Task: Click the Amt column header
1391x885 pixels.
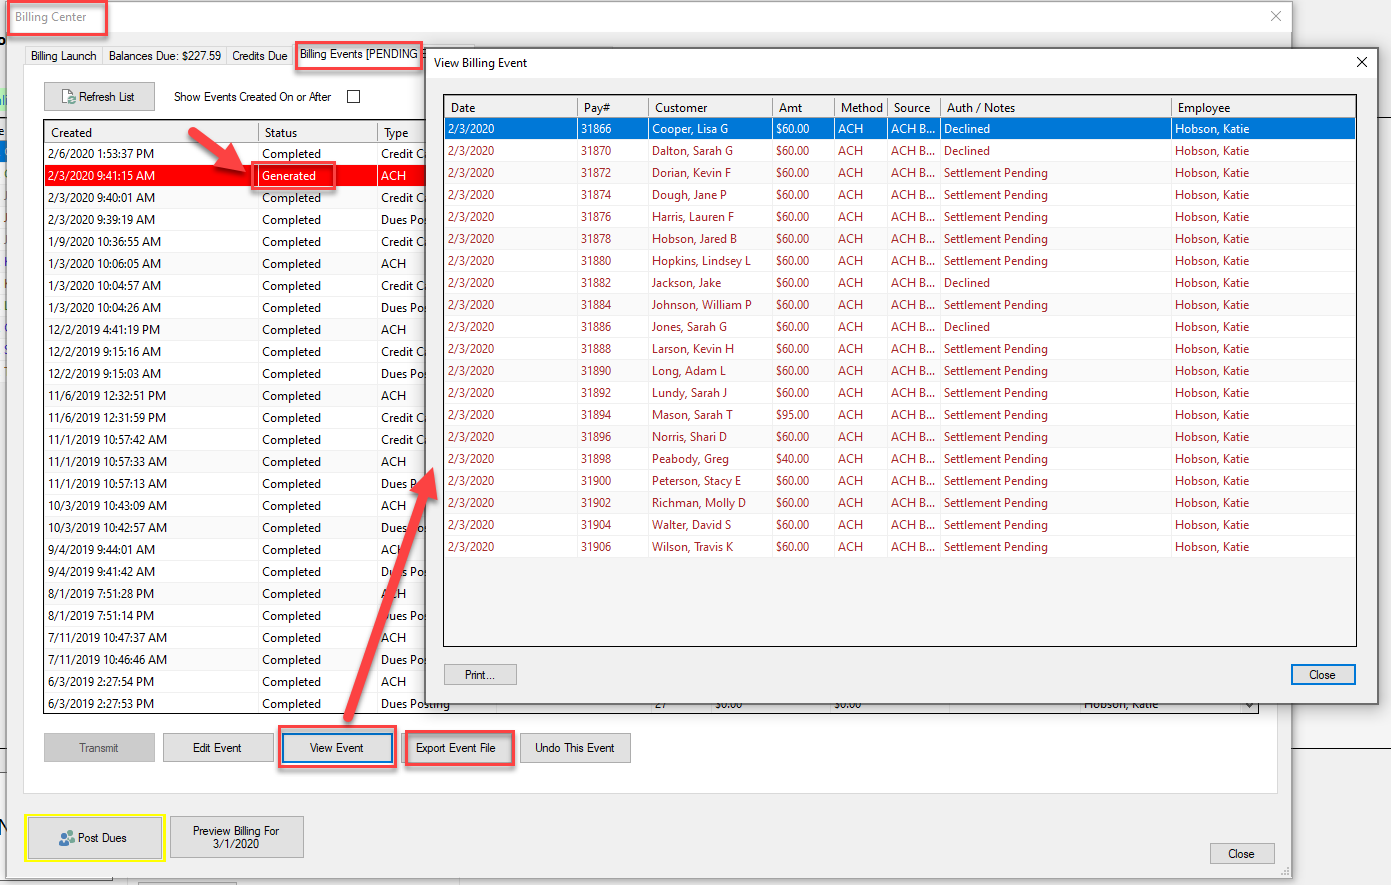Action: pos(803,107)
